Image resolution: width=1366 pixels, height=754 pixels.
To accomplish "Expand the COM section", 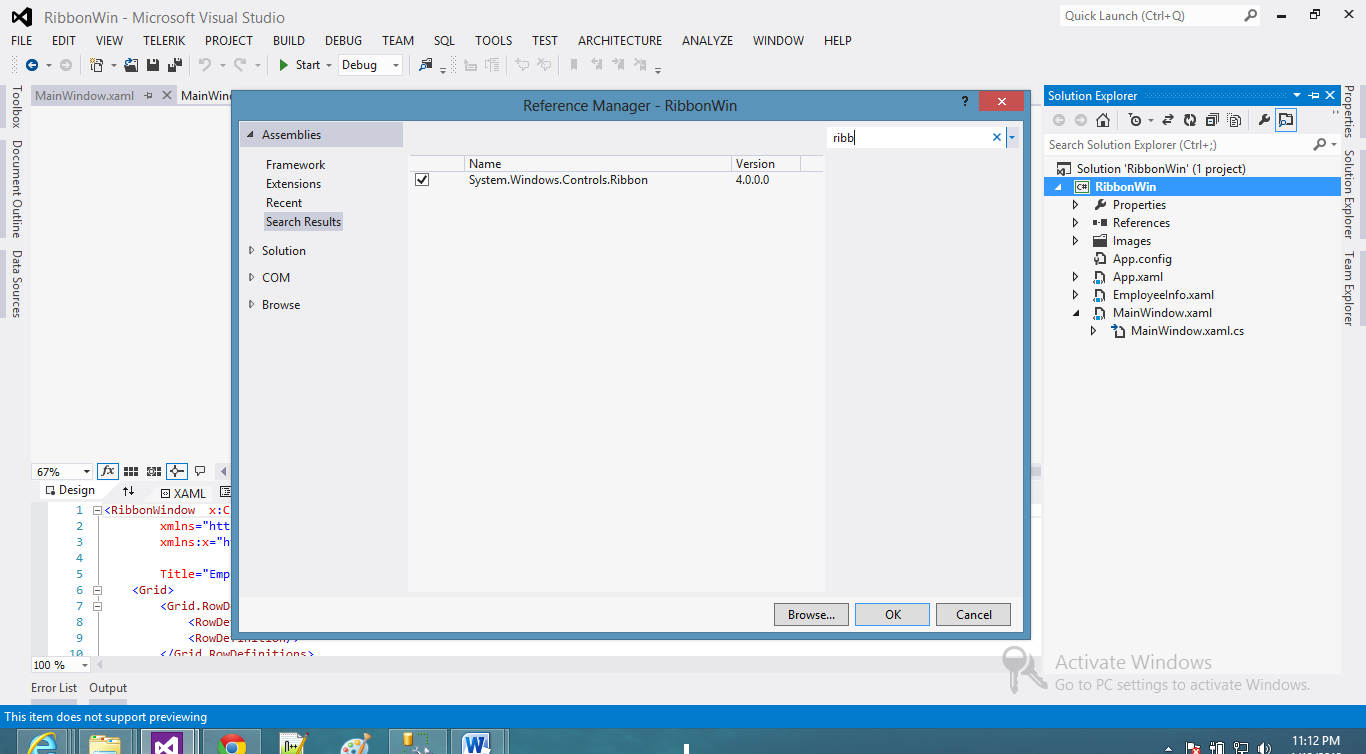I will point(252,277).
